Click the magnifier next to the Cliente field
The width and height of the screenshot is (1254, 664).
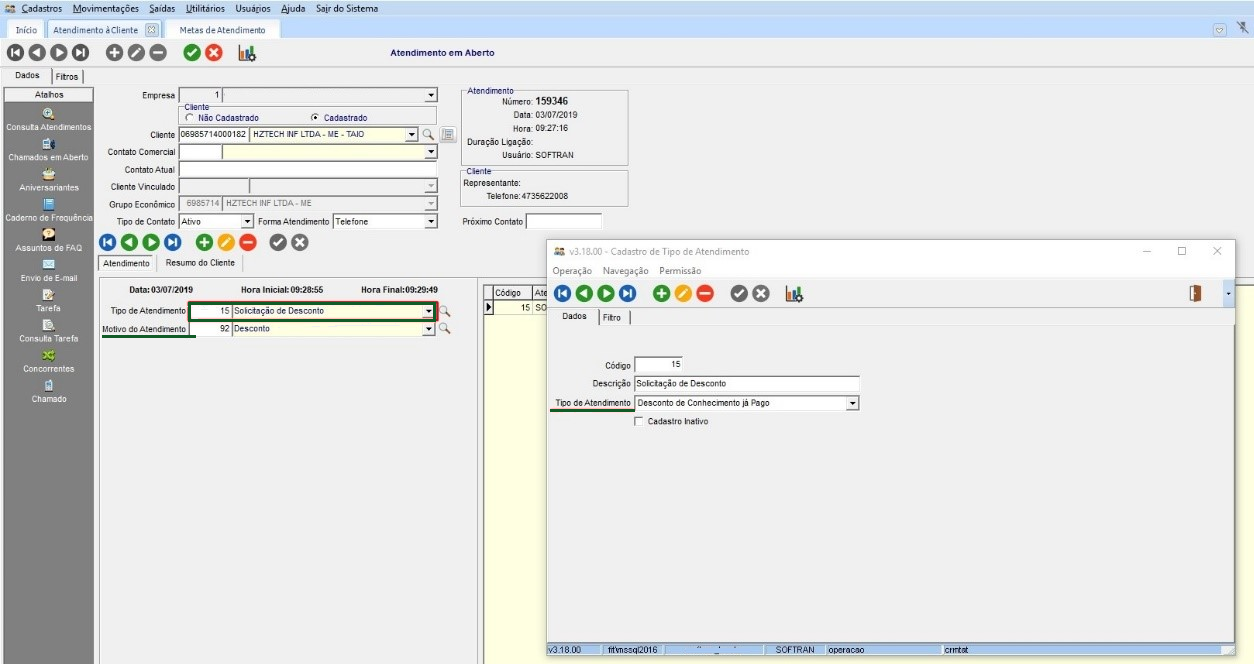point(428,135)
